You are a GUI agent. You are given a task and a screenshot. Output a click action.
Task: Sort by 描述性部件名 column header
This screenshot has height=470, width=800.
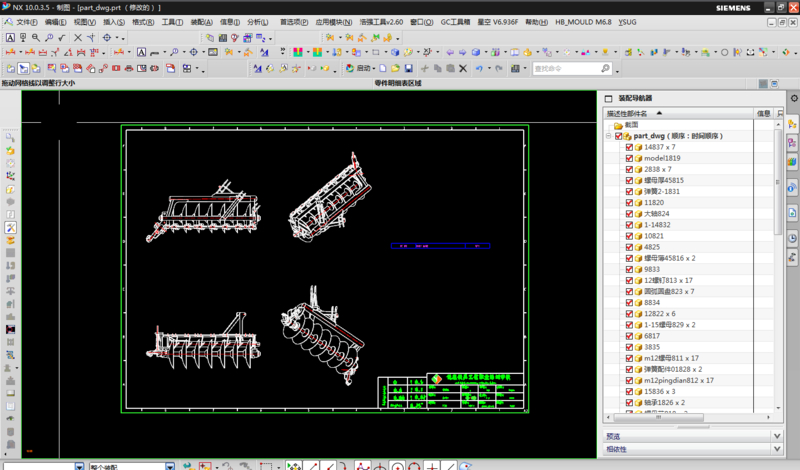pyautogui.click(x=678, y=113)
